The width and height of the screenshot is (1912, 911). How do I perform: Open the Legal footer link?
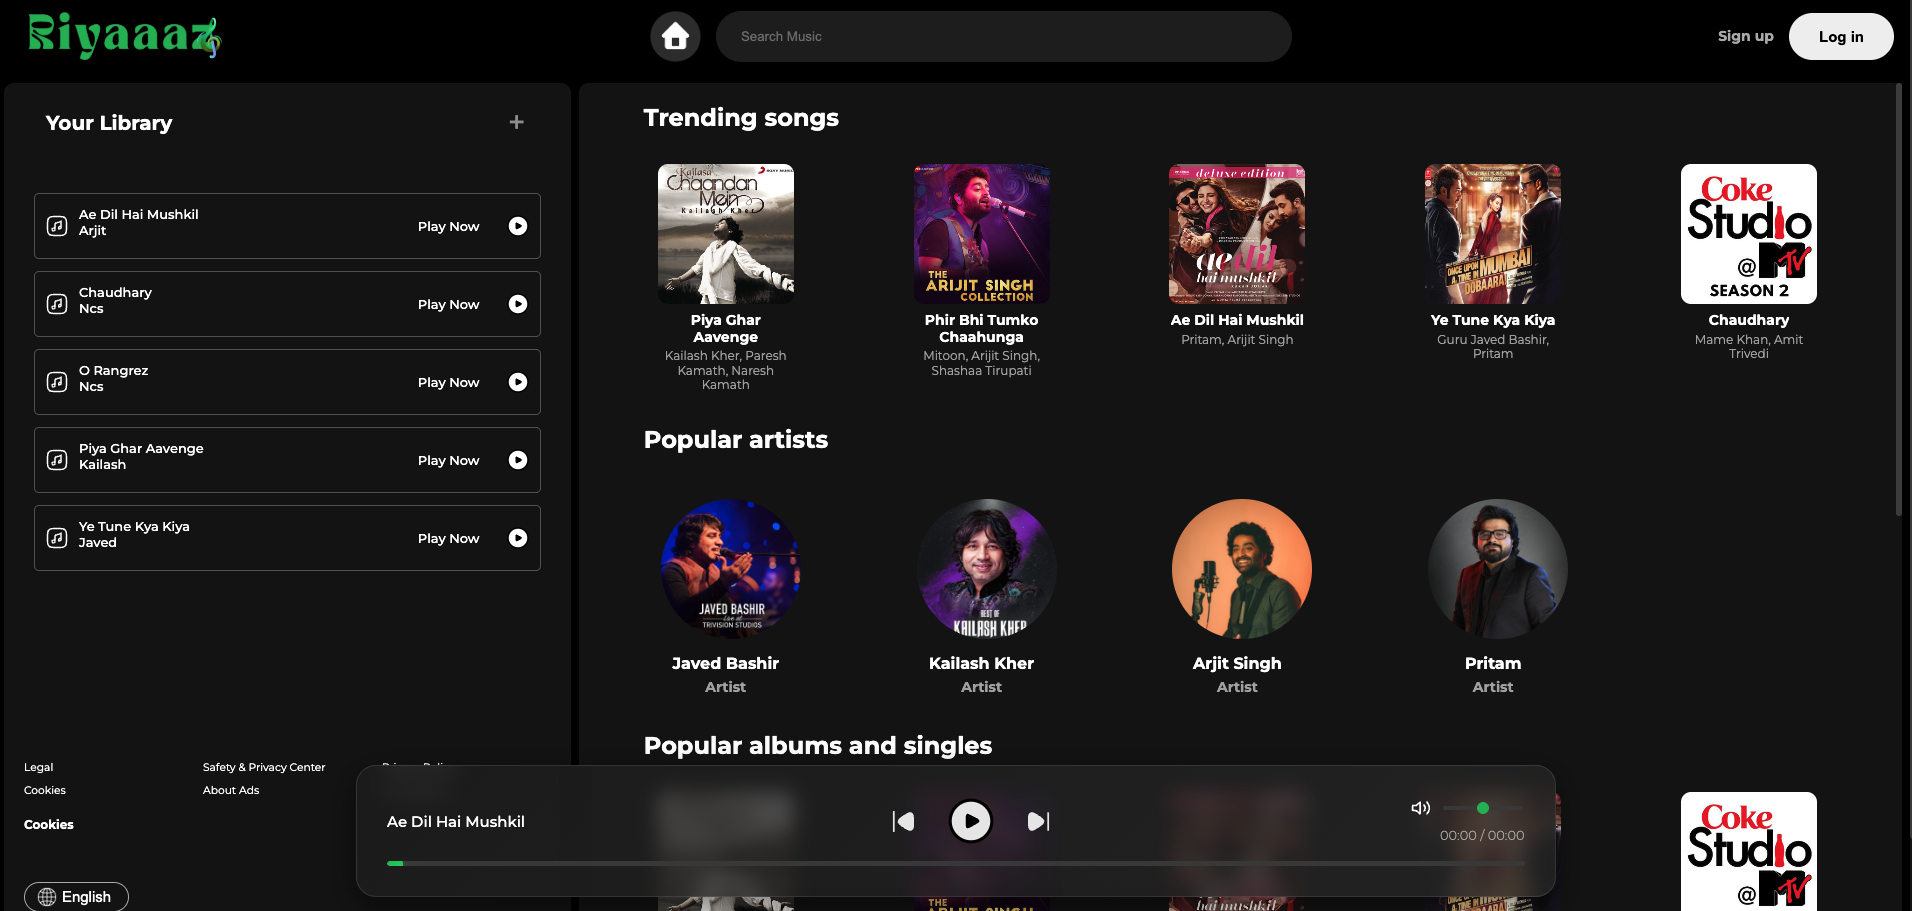[38, 767]
